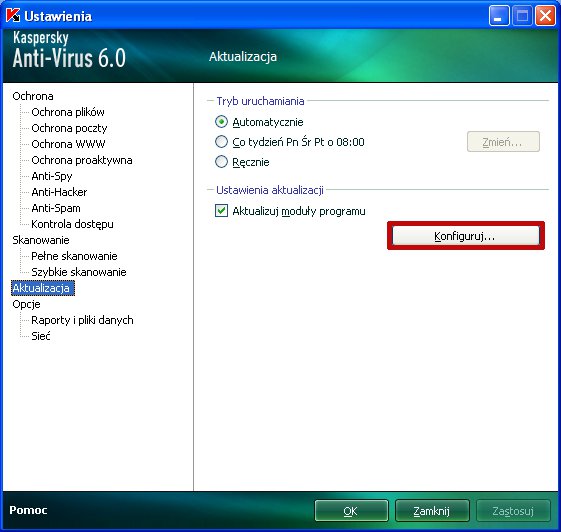Click the Zastosuj button
The width and height of the screenshot is (561, 532).
coord(513,511)
